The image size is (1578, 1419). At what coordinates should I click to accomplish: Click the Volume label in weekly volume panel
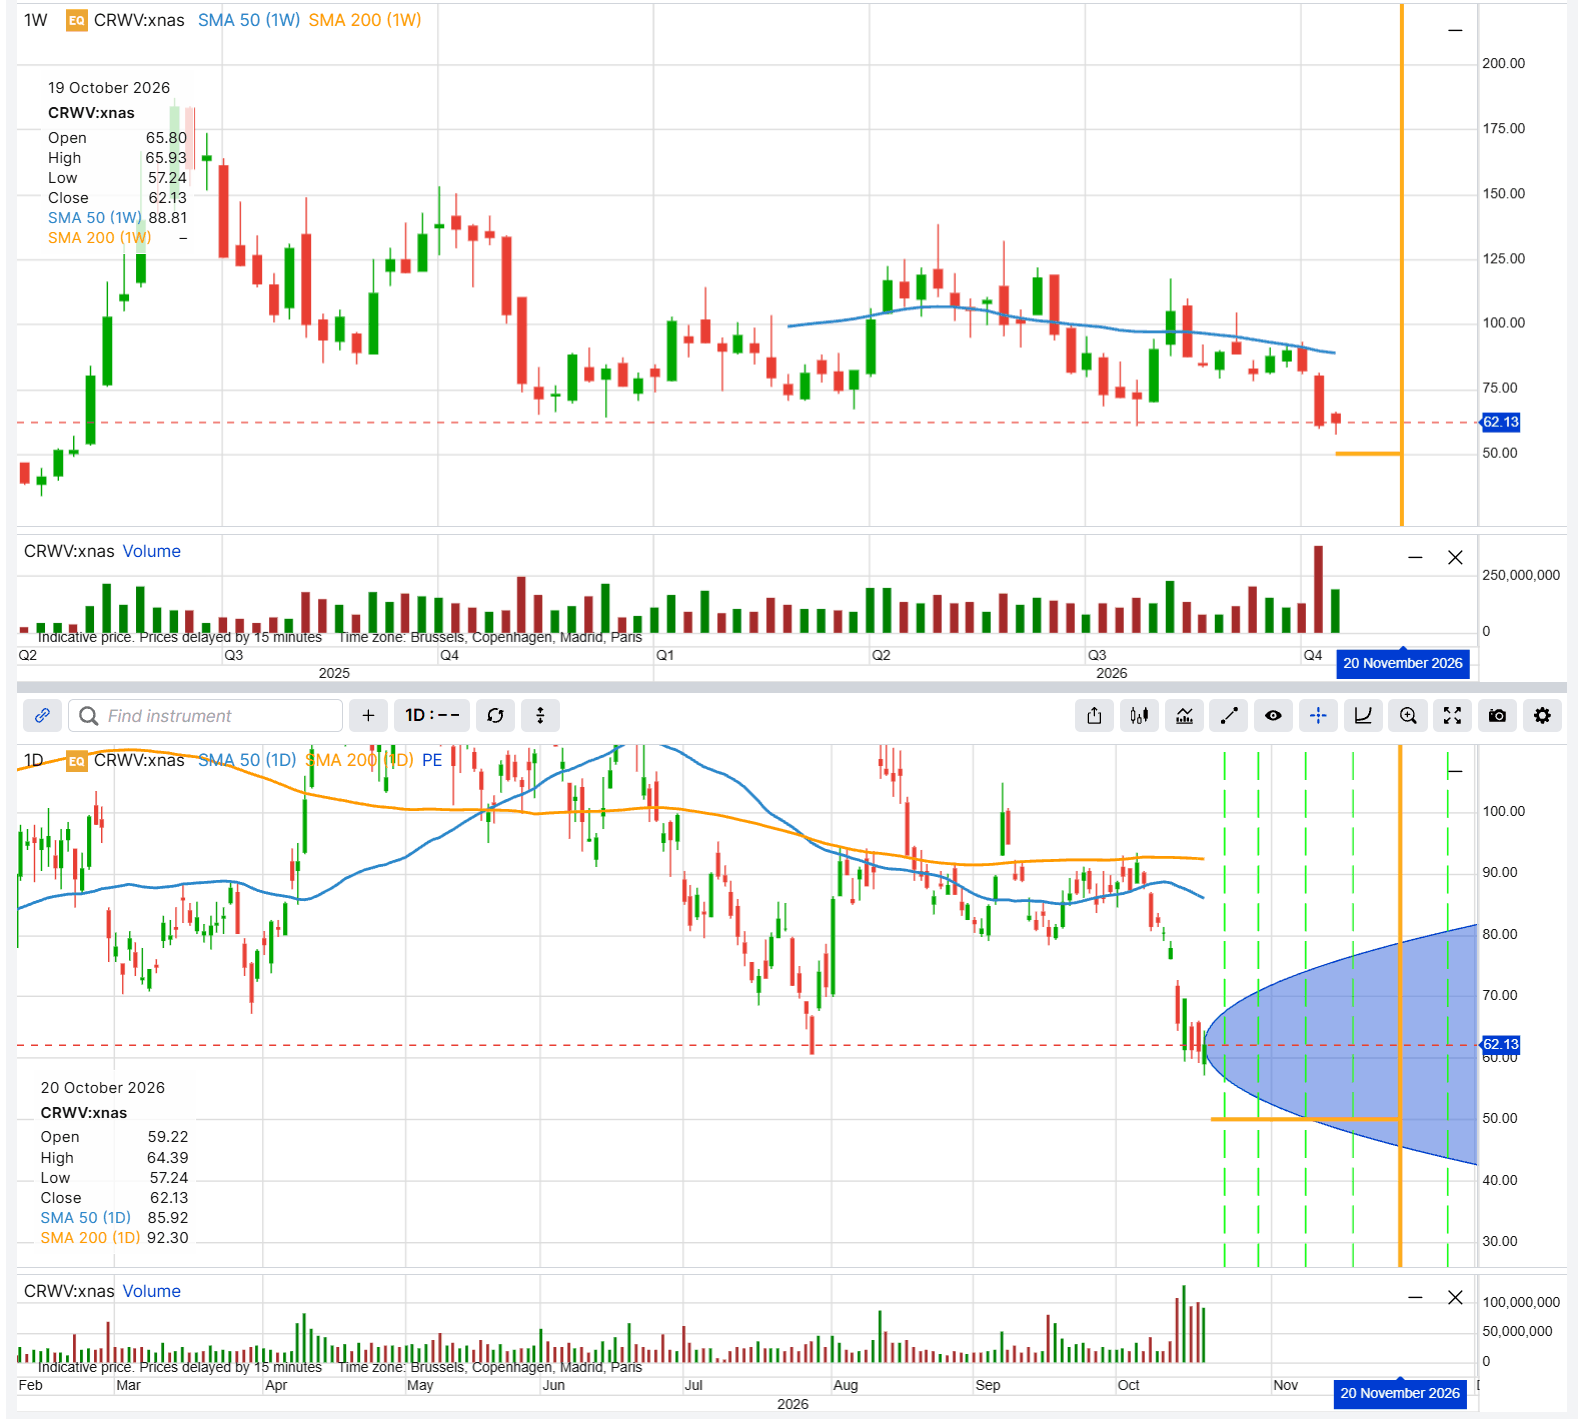152,551
